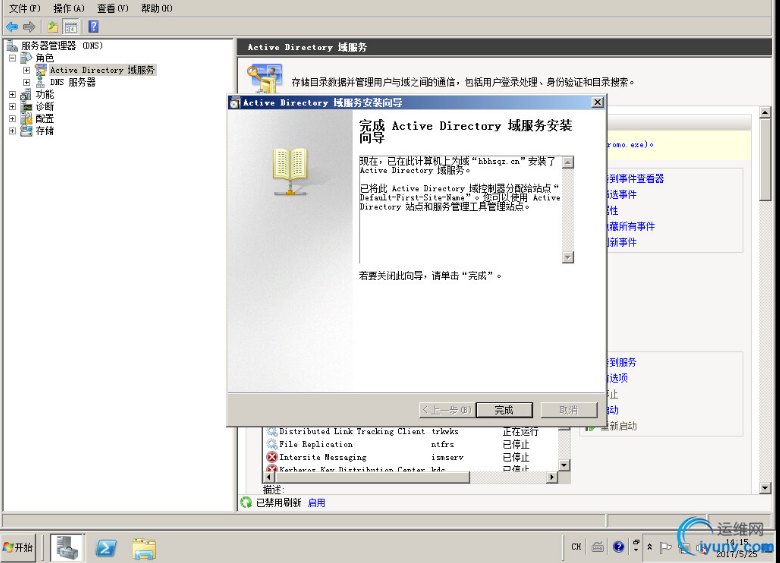Image resolution: width=780 pixels, height=563 pixels.
Task: Collapse the 角色 node
Action: coord(12,58)
